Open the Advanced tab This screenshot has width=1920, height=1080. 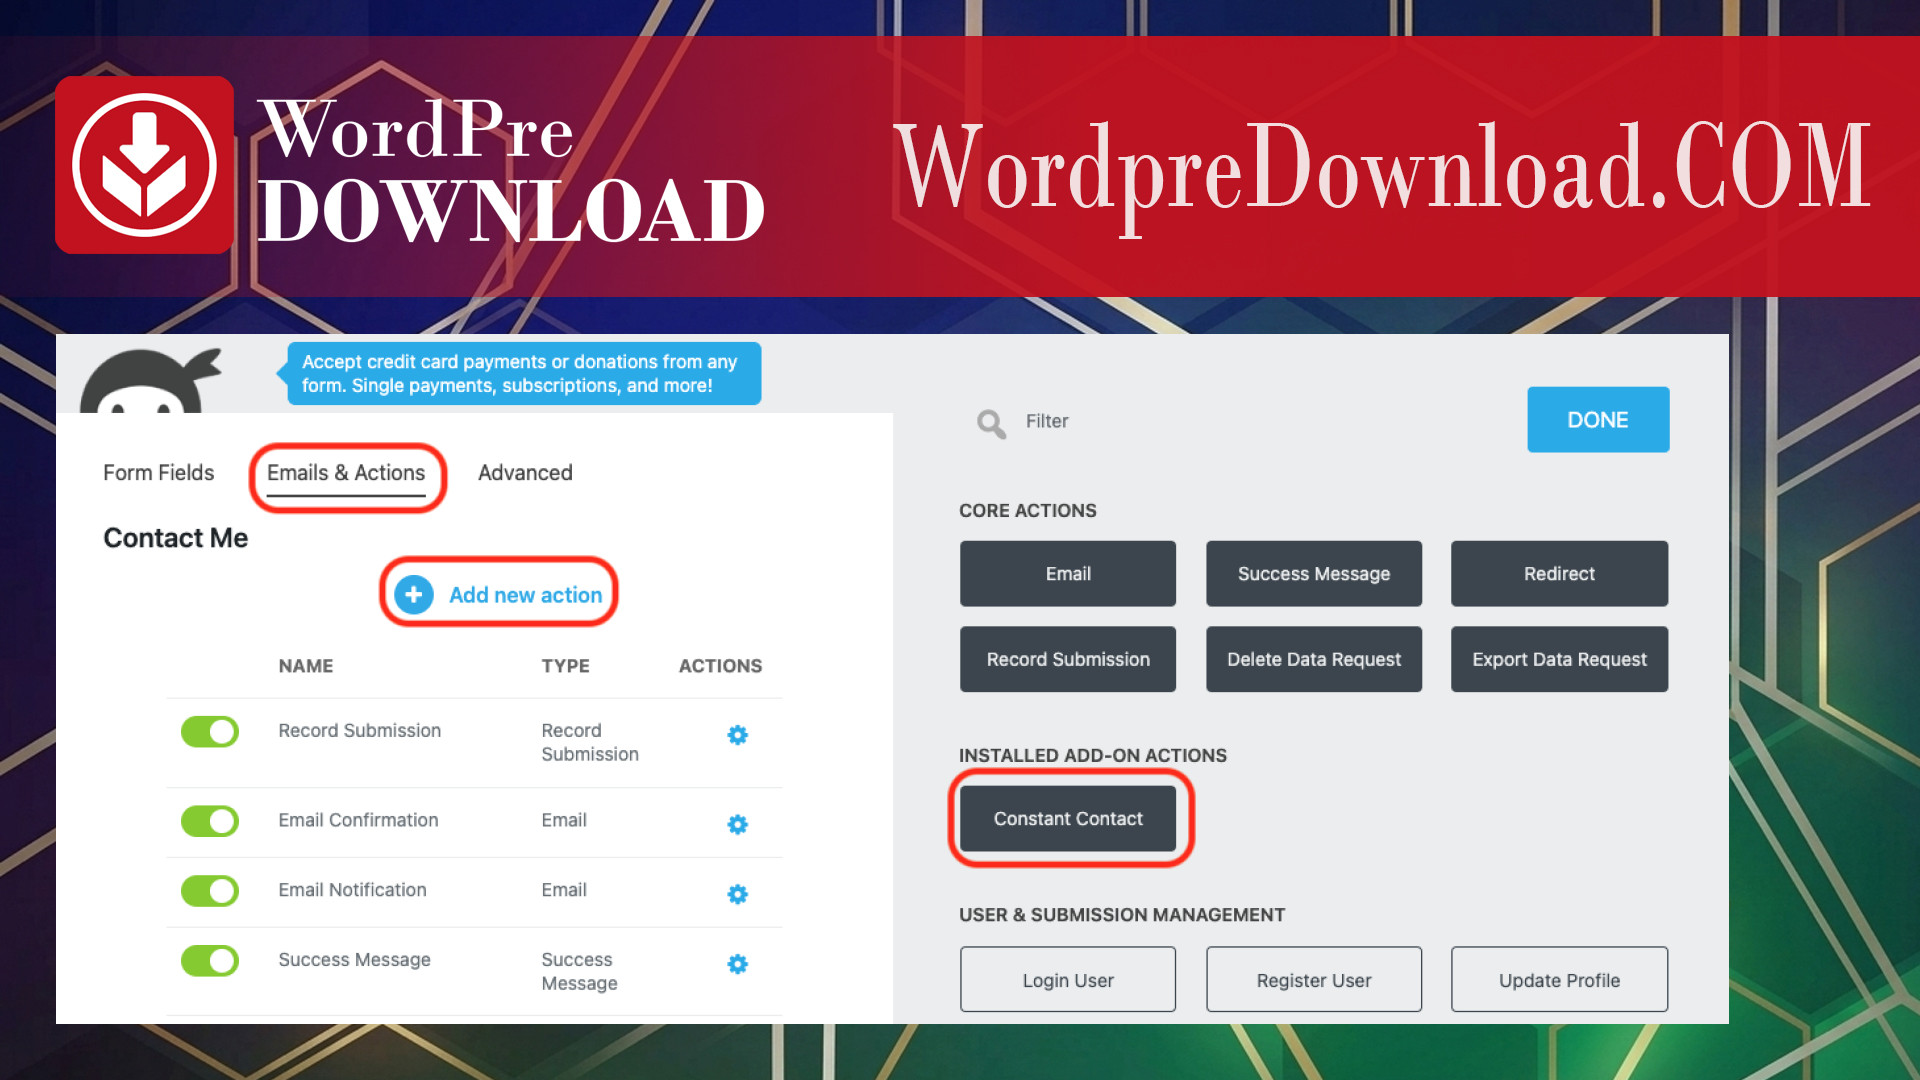pyautogui.click(x=525, y=473)
